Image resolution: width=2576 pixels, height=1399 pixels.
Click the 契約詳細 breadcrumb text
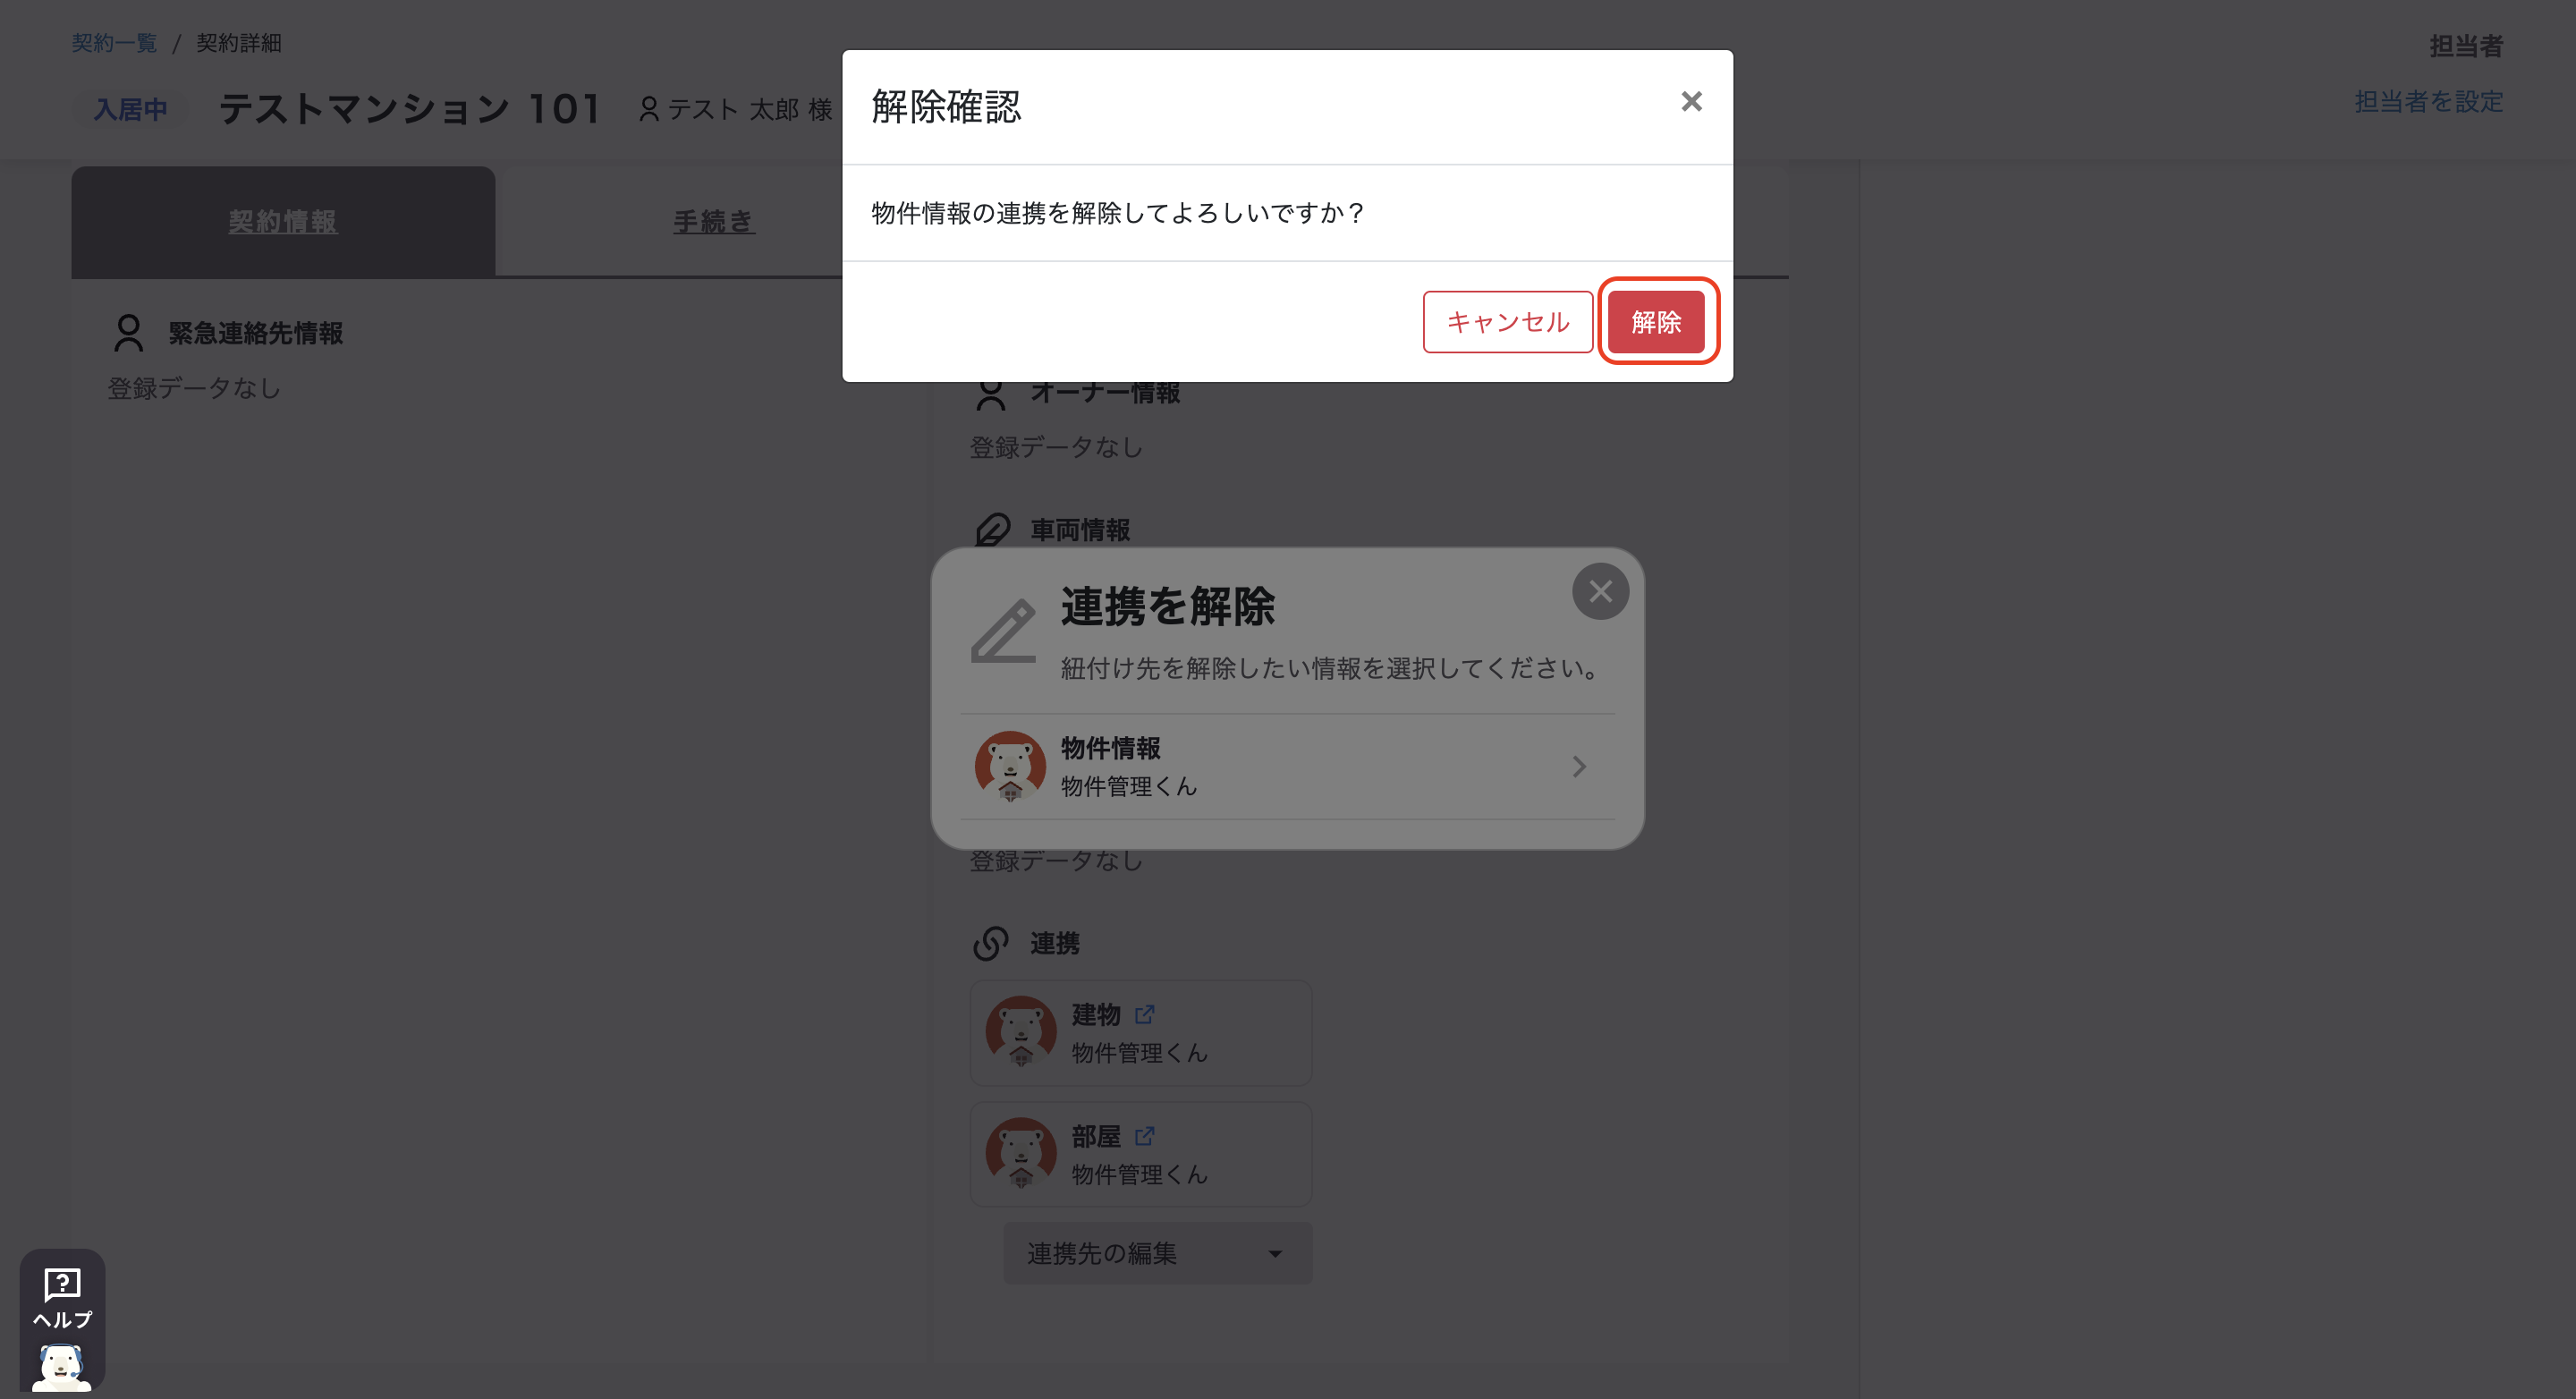coord(238,43)
